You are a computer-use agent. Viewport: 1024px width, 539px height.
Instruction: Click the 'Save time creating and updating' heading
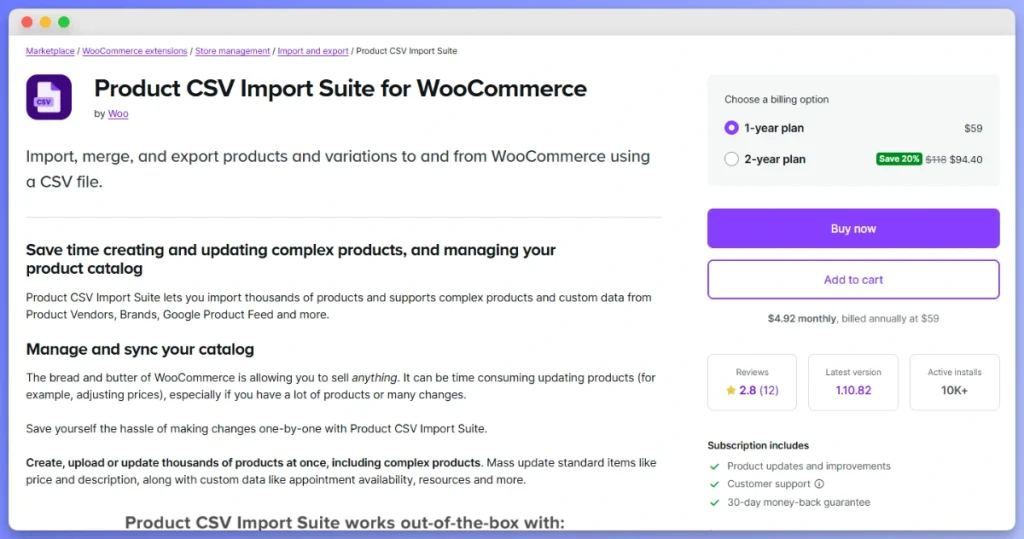(291, 259)
